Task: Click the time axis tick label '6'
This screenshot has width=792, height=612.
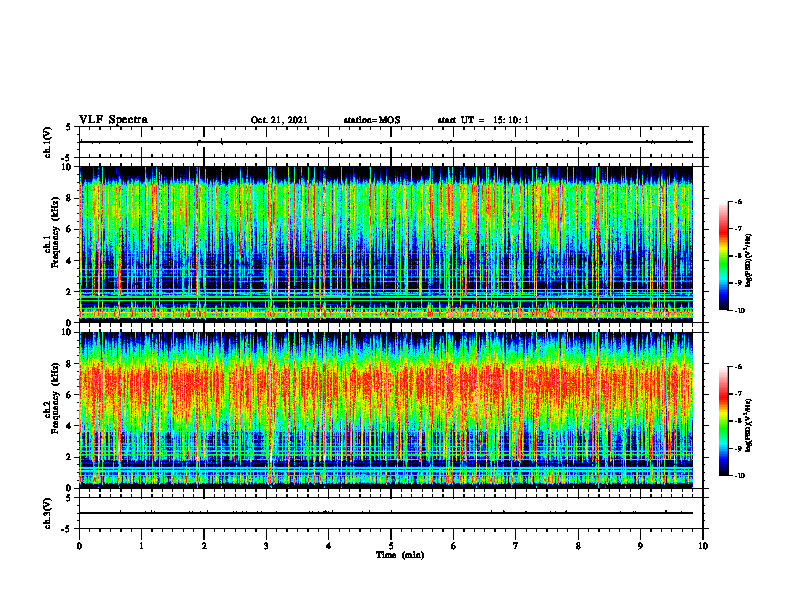Action: 454,546
